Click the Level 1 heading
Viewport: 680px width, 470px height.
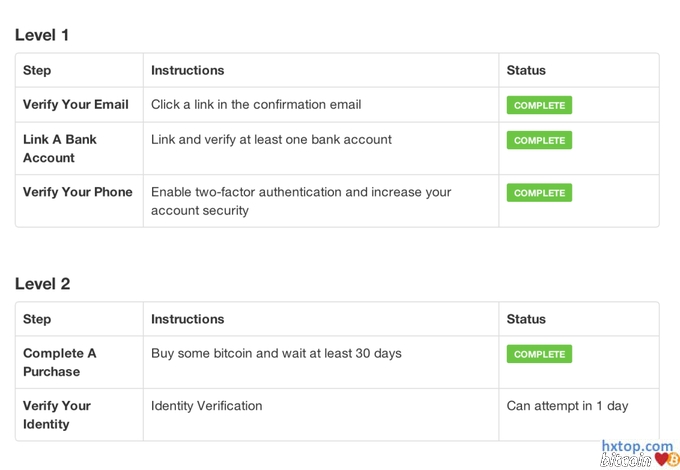point(42,35)
